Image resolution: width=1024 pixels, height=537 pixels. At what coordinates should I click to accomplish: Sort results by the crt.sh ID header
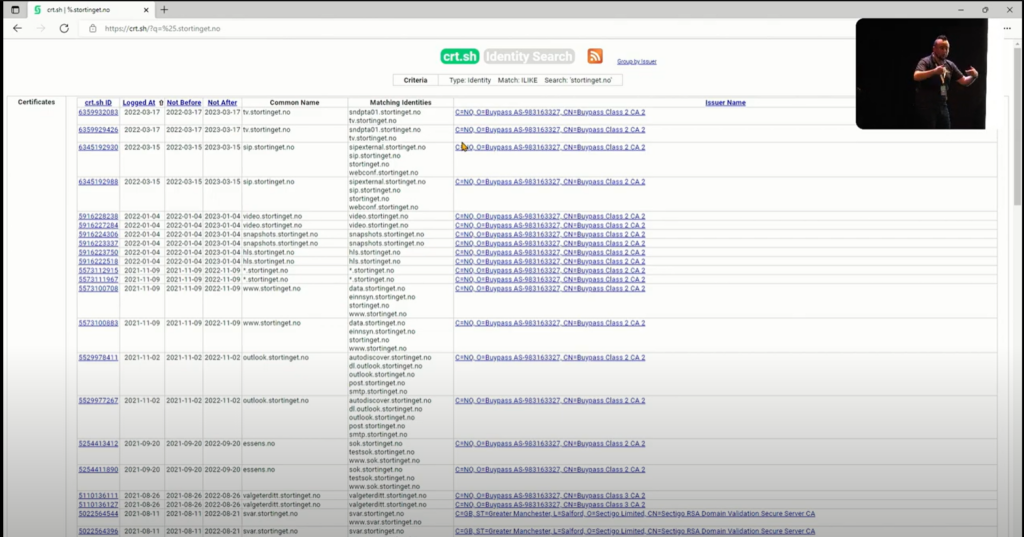tap(98, 103)
